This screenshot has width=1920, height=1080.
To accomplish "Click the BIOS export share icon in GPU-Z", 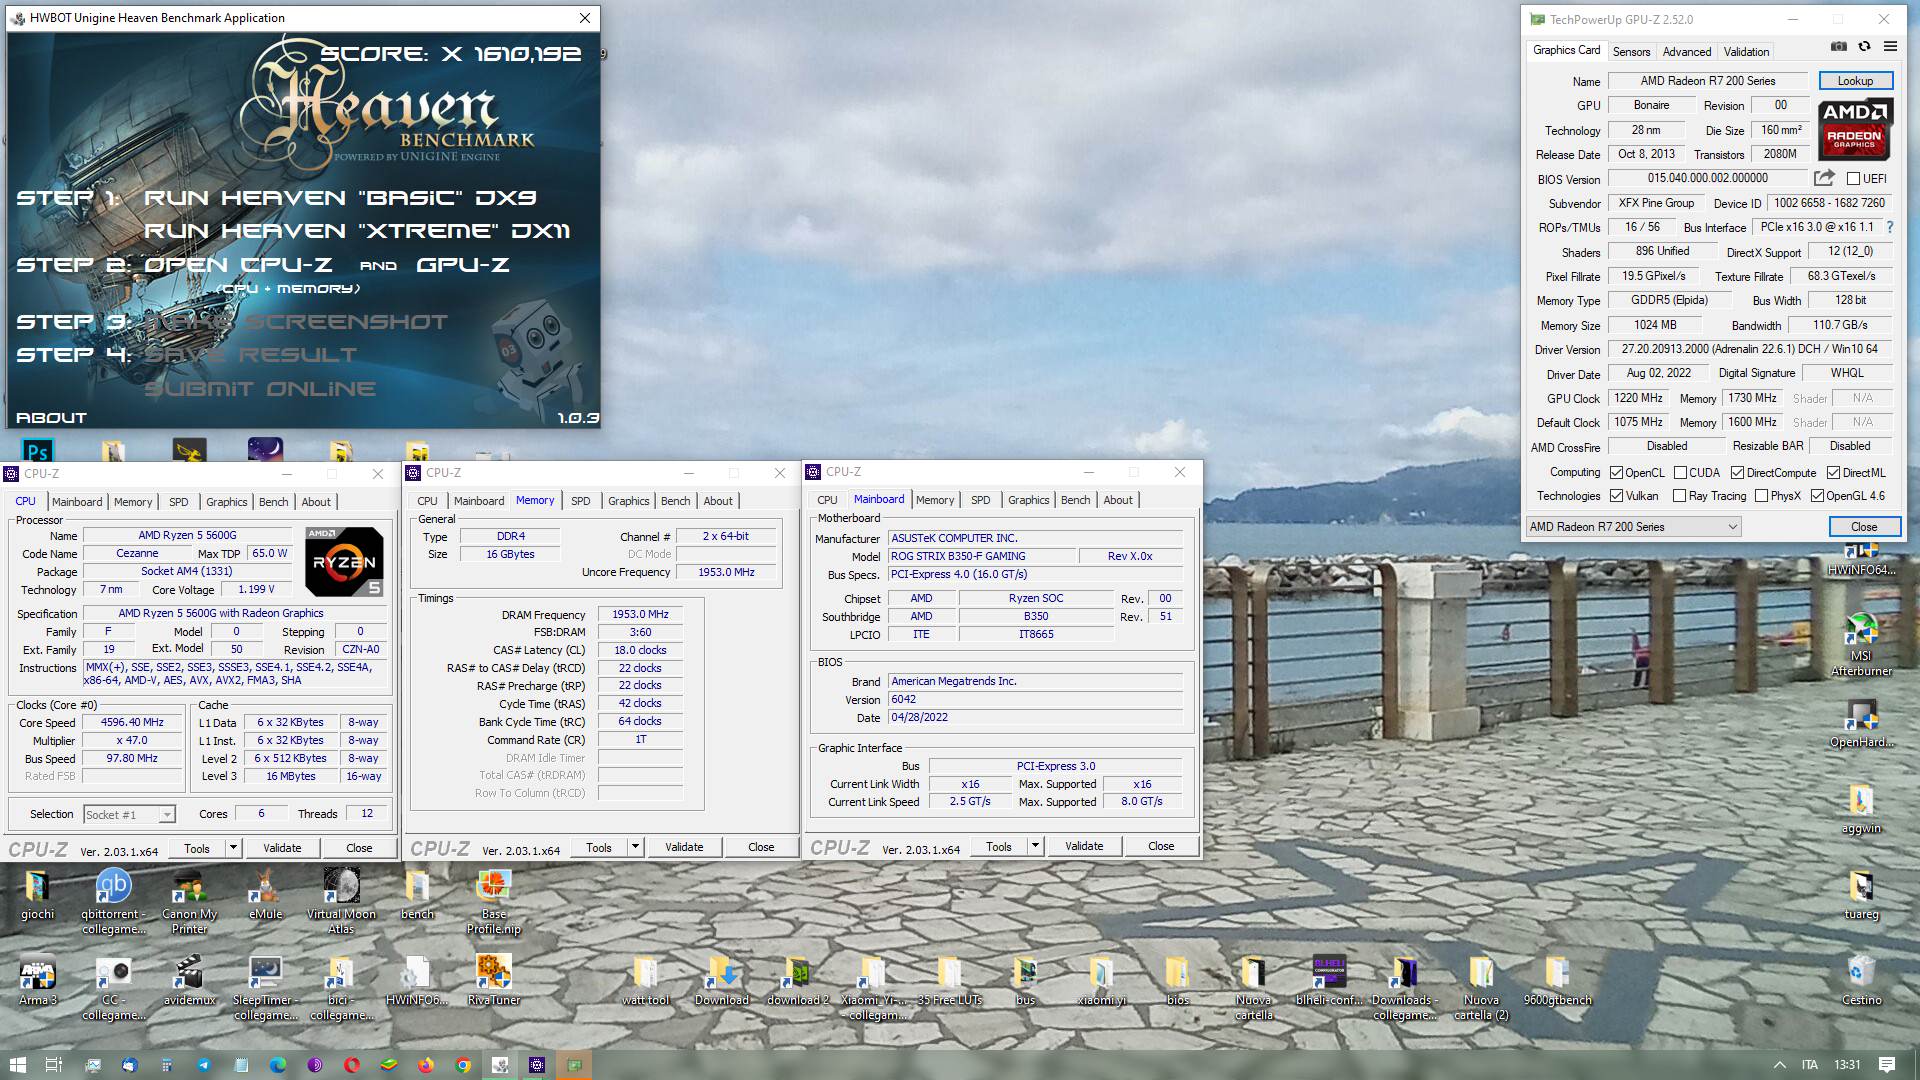I will [1824, 178].
